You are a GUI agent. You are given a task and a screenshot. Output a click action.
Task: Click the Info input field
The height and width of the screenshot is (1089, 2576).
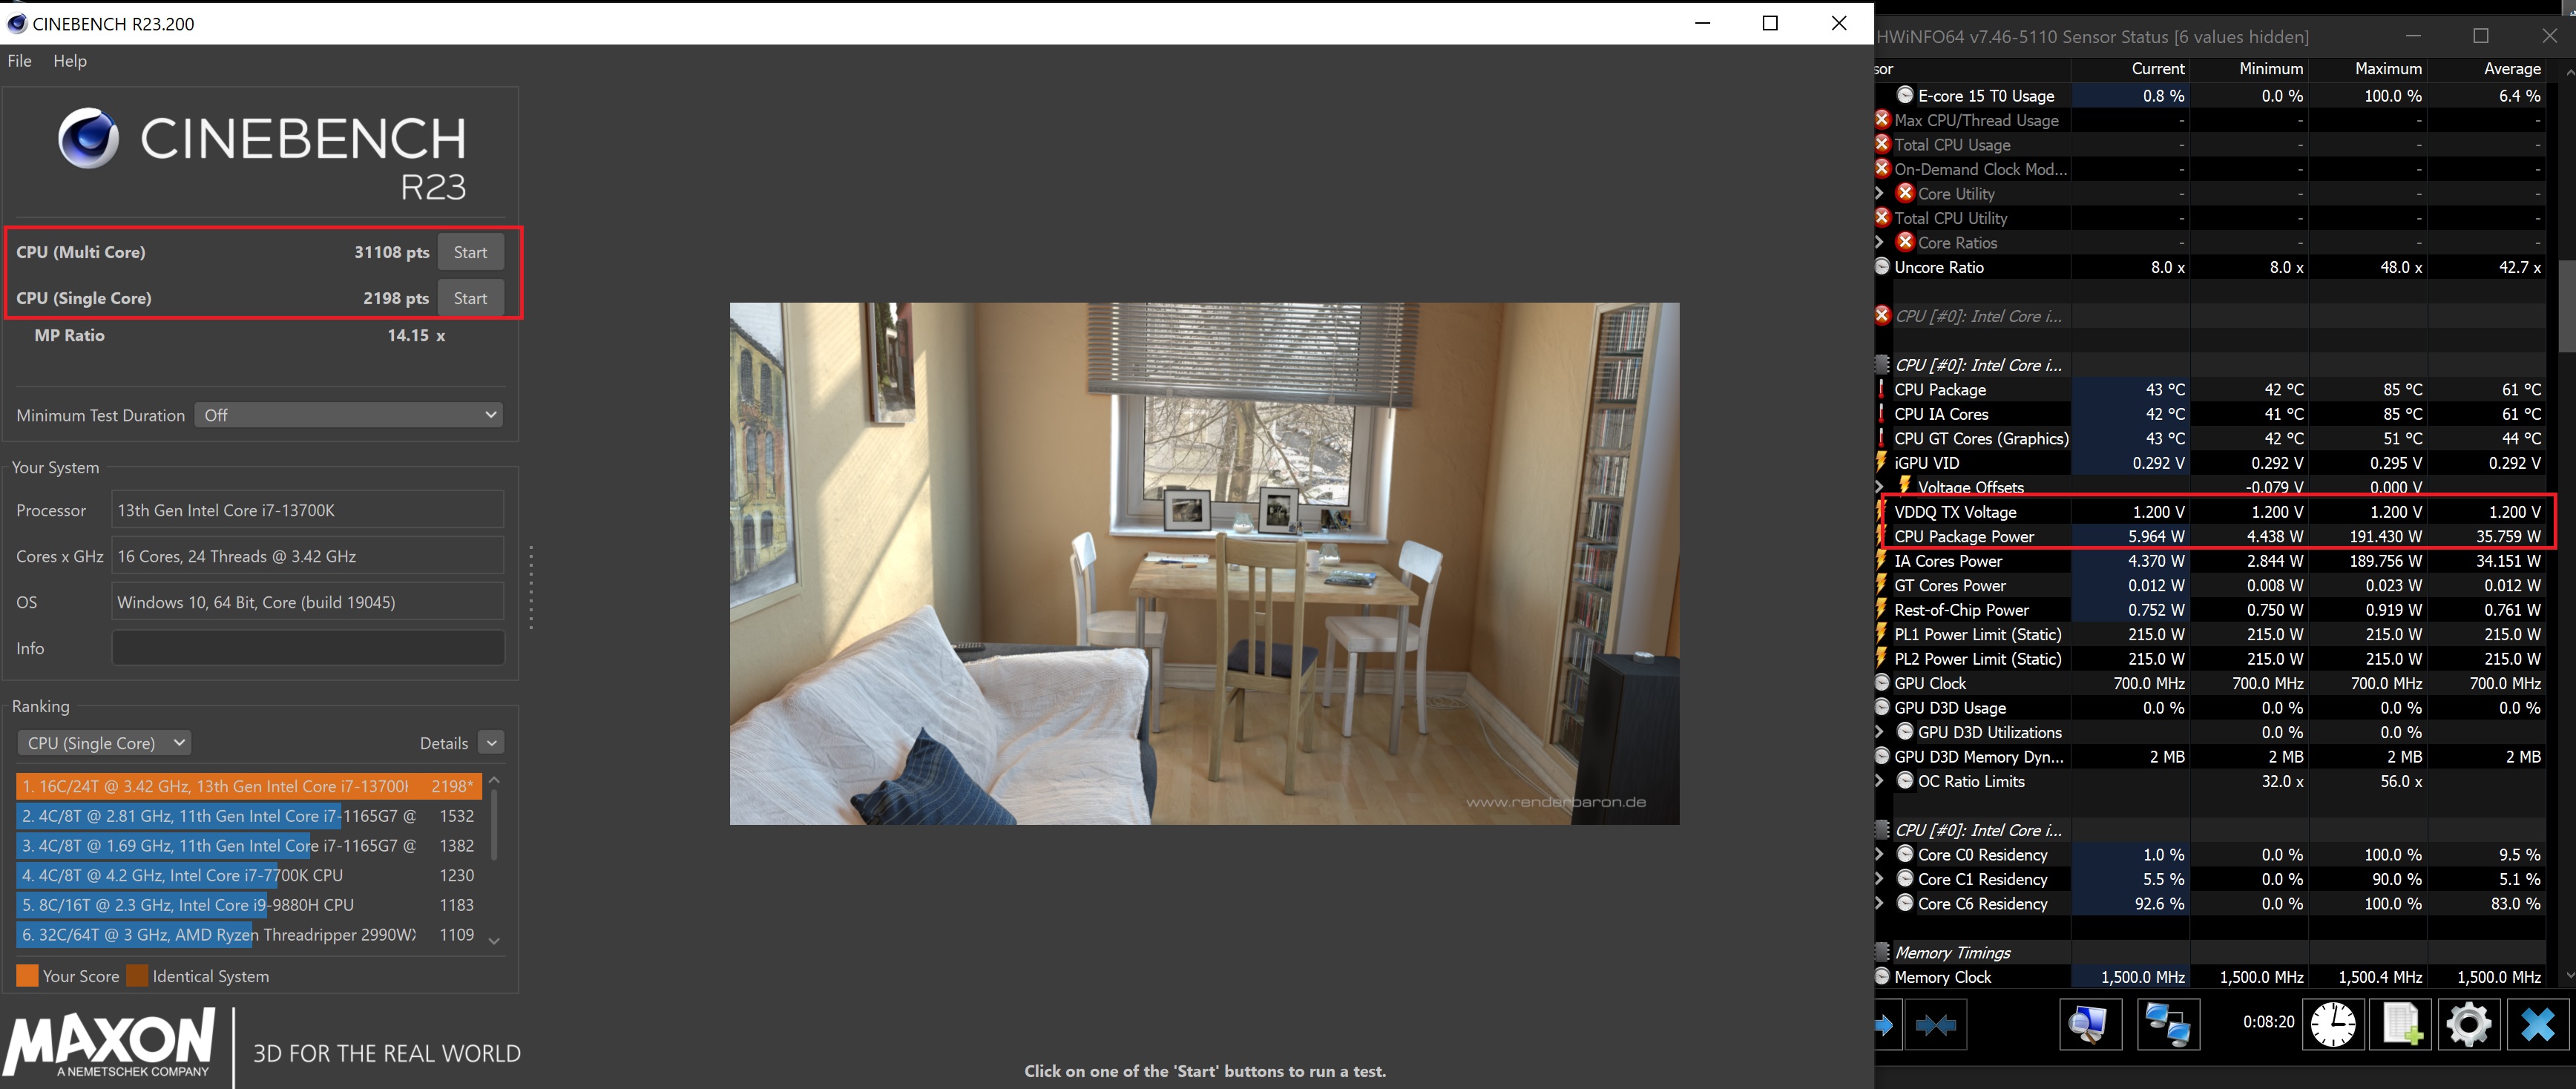[x=308, y=648]
